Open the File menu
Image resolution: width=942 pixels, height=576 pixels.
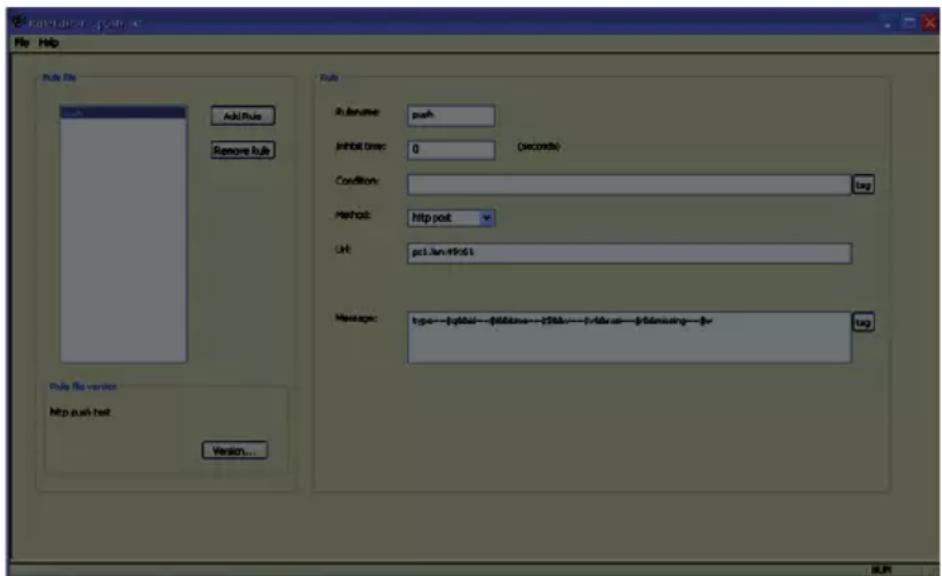22,43
